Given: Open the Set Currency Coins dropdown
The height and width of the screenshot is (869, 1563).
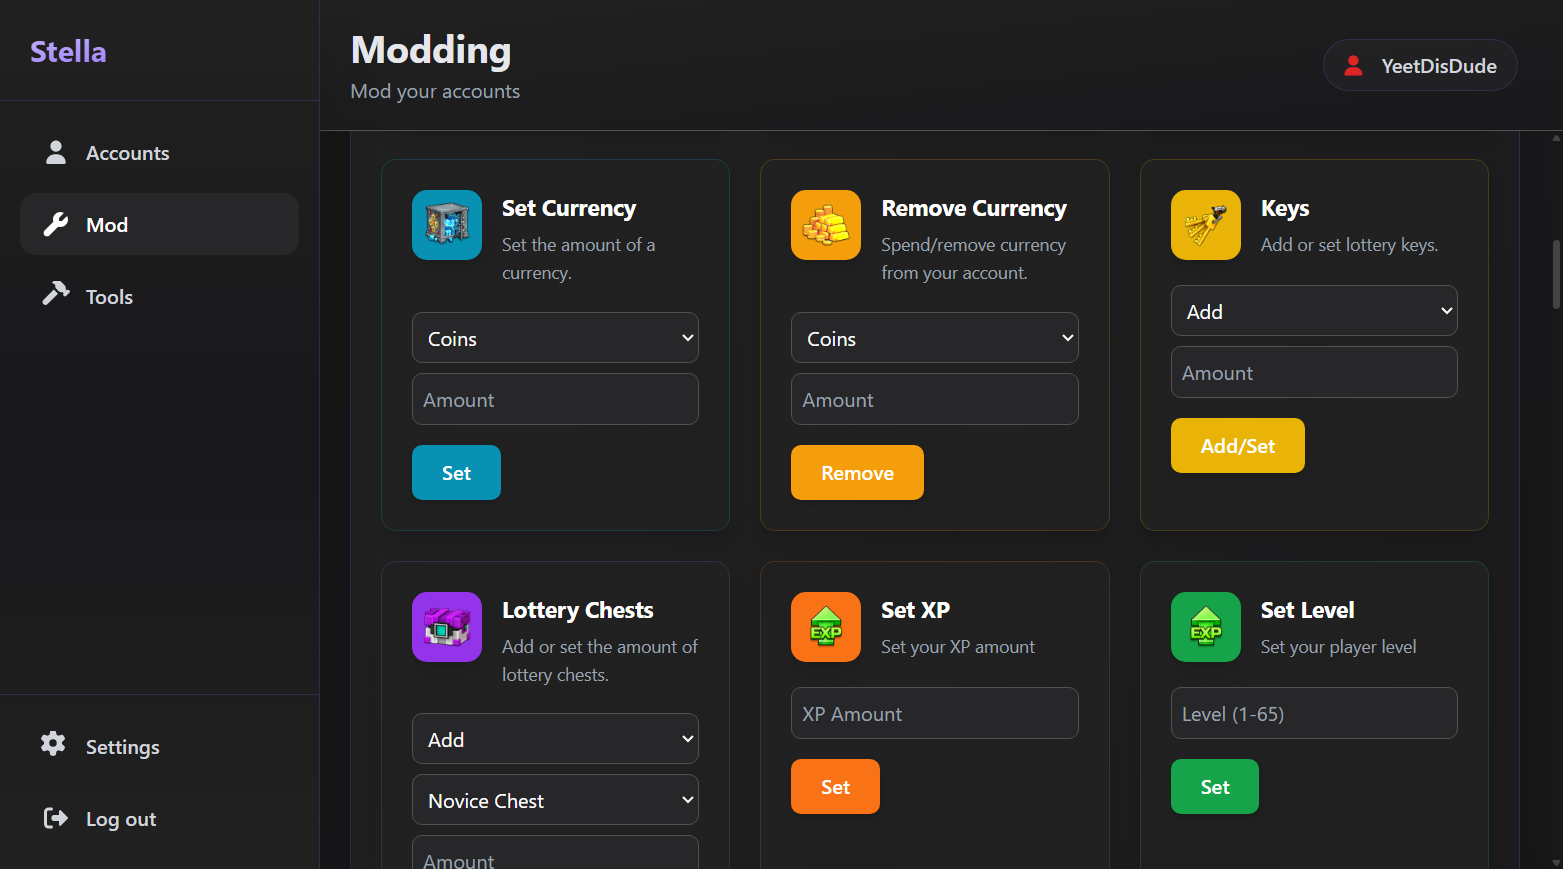Looking at the screenshot, I should pyautogui.click(x=555, y=338).
